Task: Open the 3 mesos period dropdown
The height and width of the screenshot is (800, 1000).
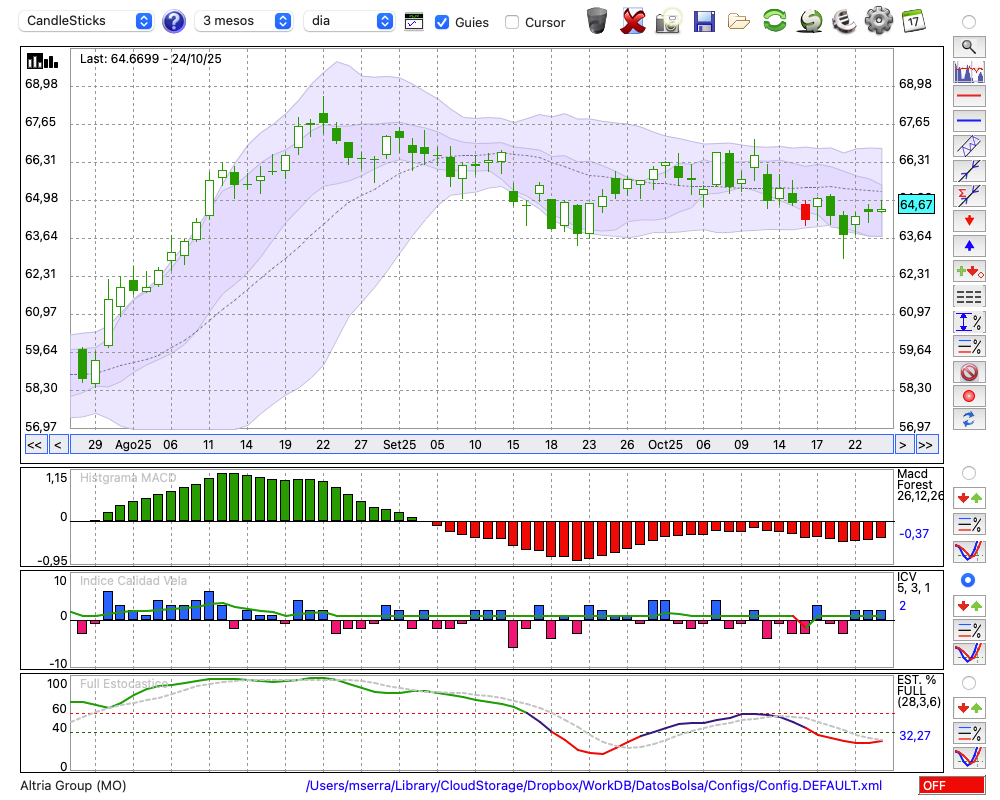Action: (244, 21)
